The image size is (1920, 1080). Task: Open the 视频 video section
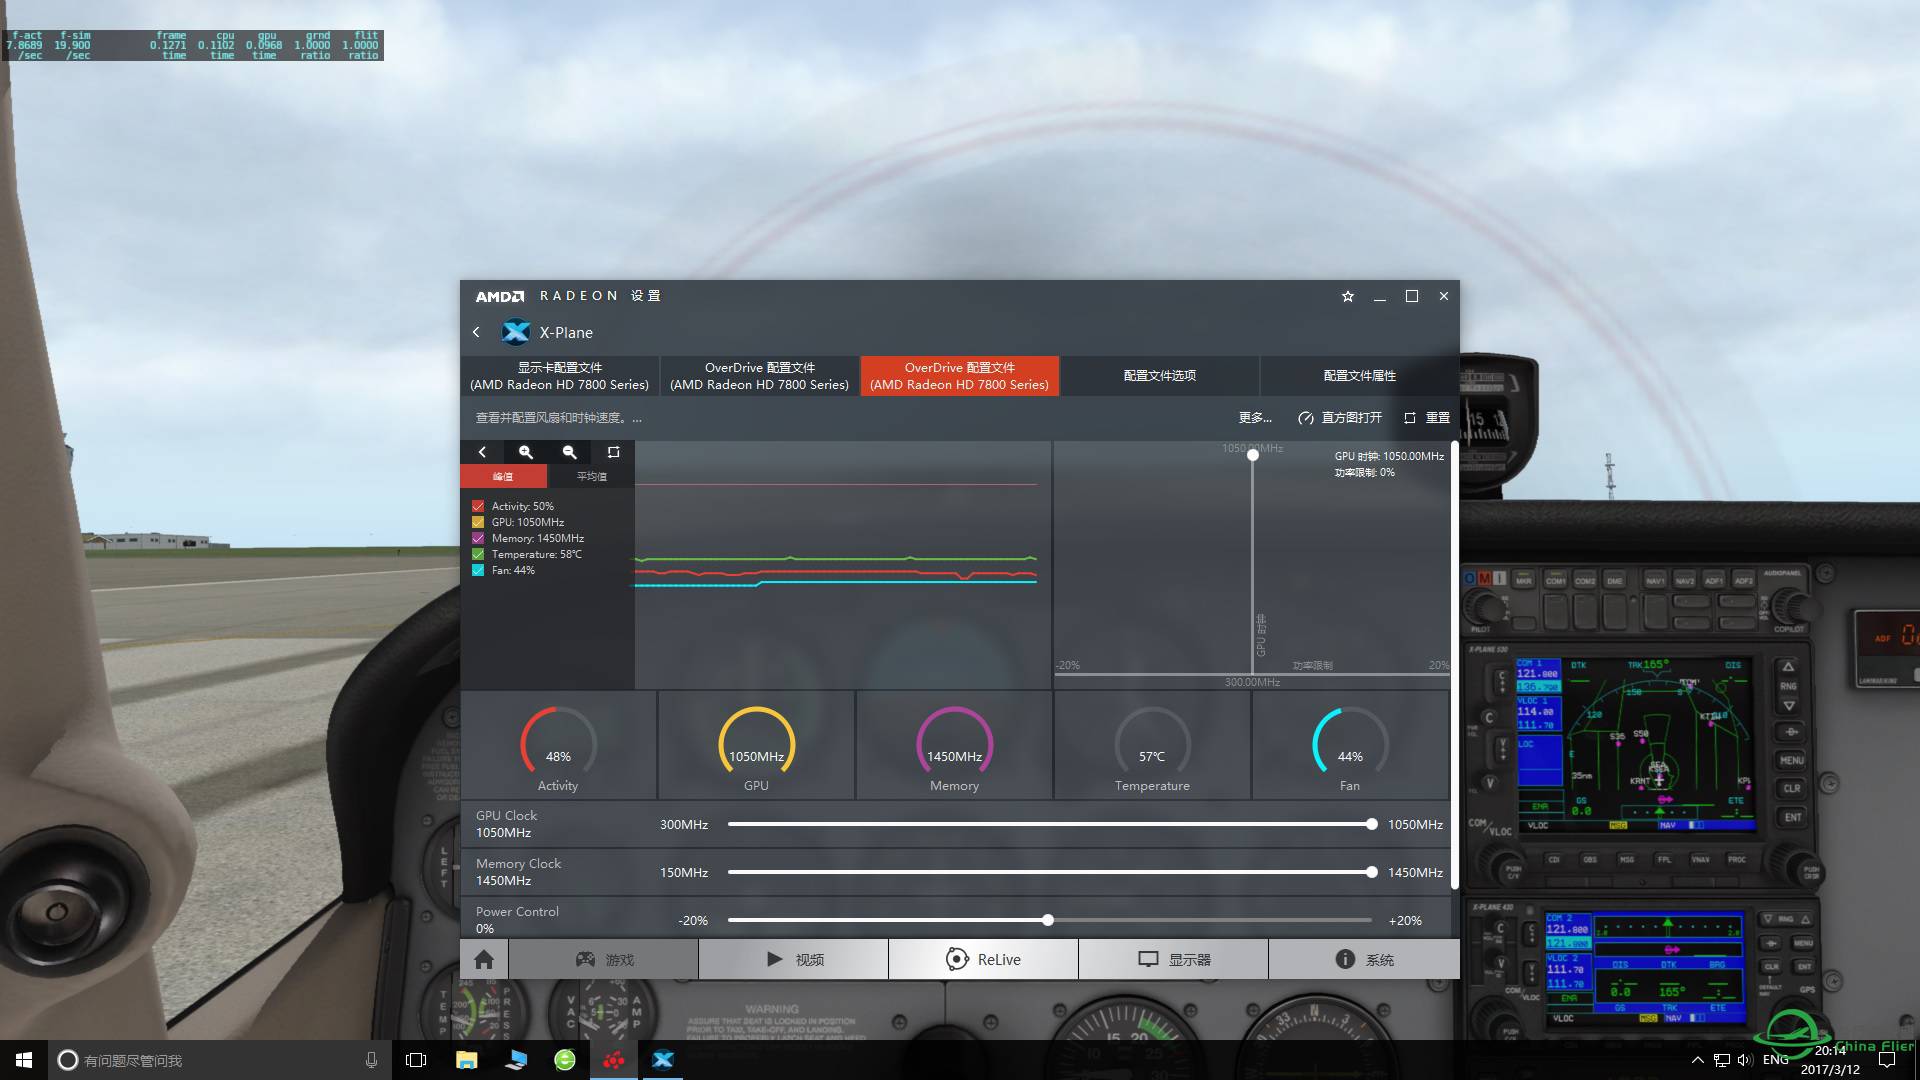tap(794, 959)
